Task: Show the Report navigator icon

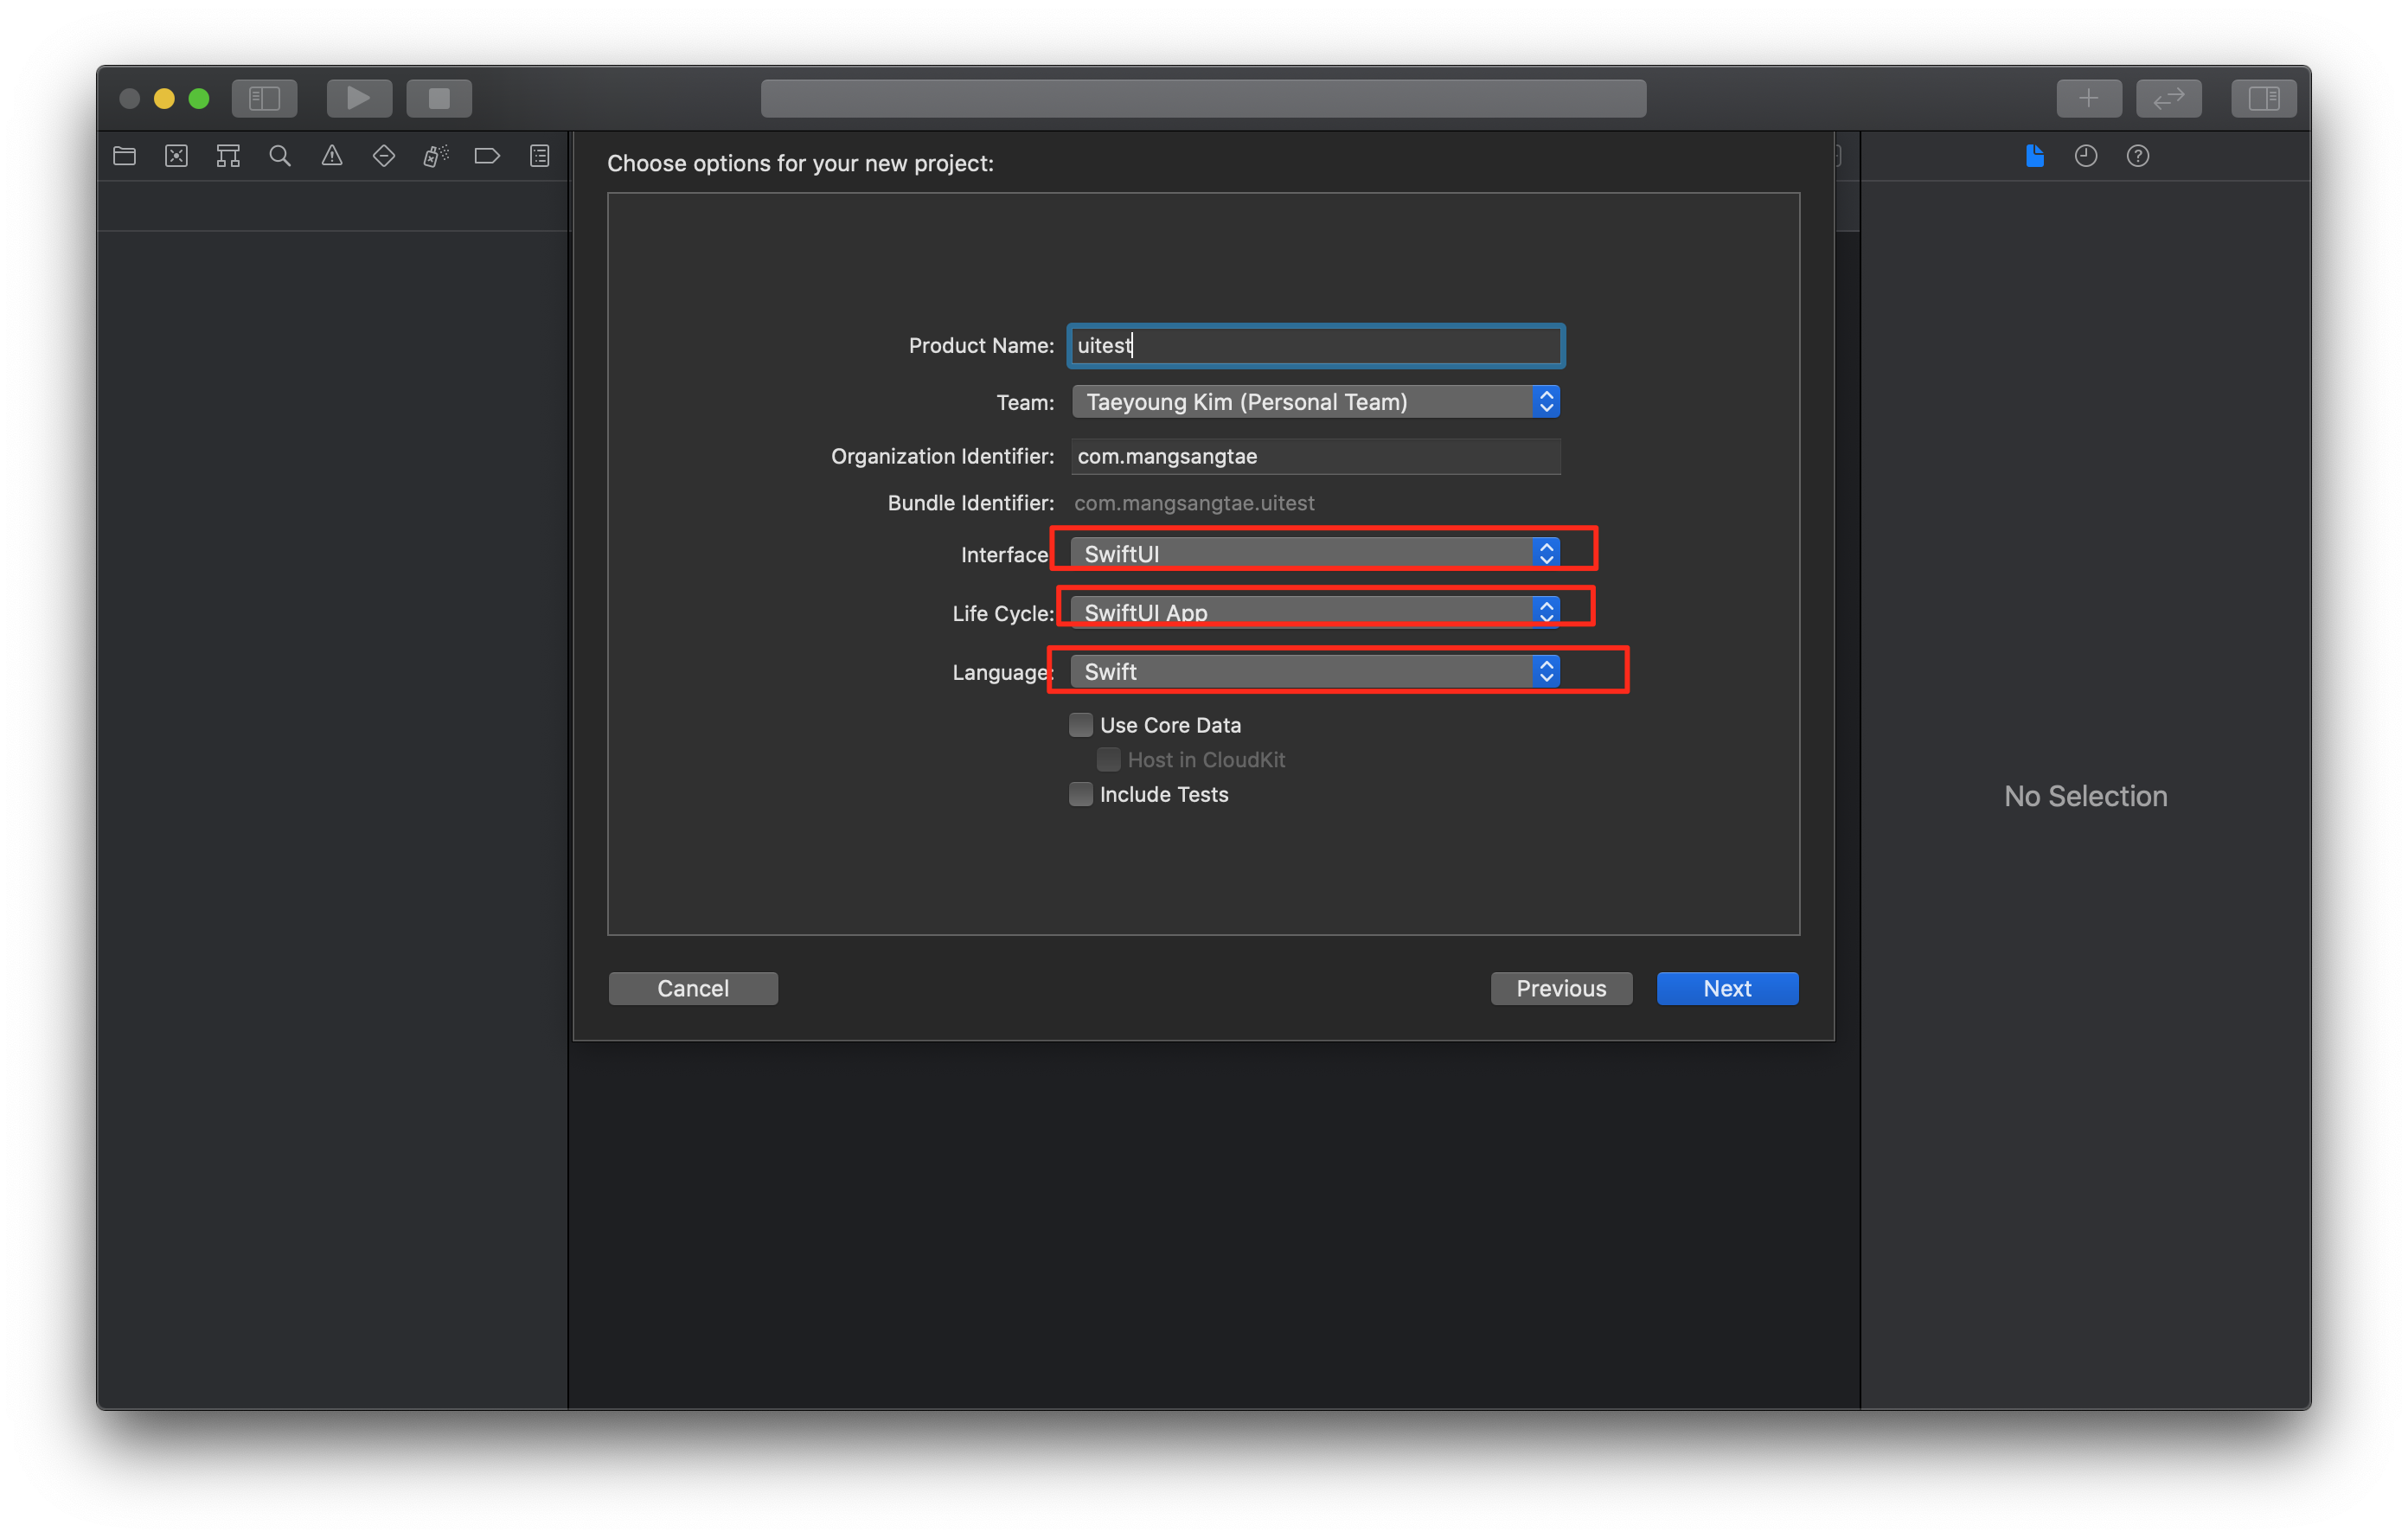Action: coord(540,156)
